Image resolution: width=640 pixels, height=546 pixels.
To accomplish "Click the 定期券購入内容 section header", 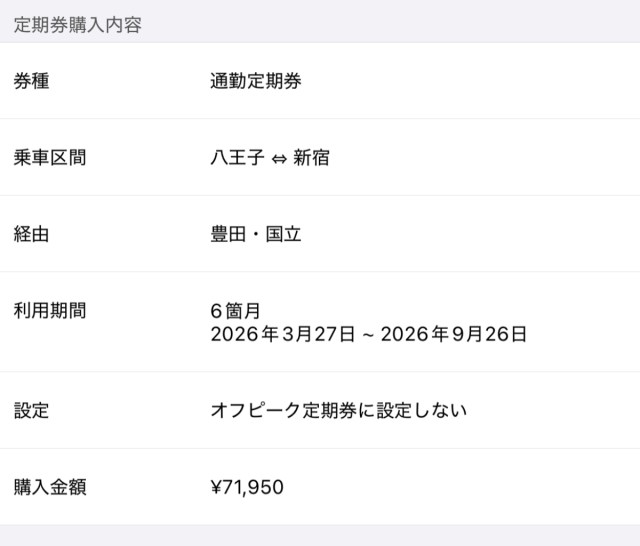I will coord(78,26).
